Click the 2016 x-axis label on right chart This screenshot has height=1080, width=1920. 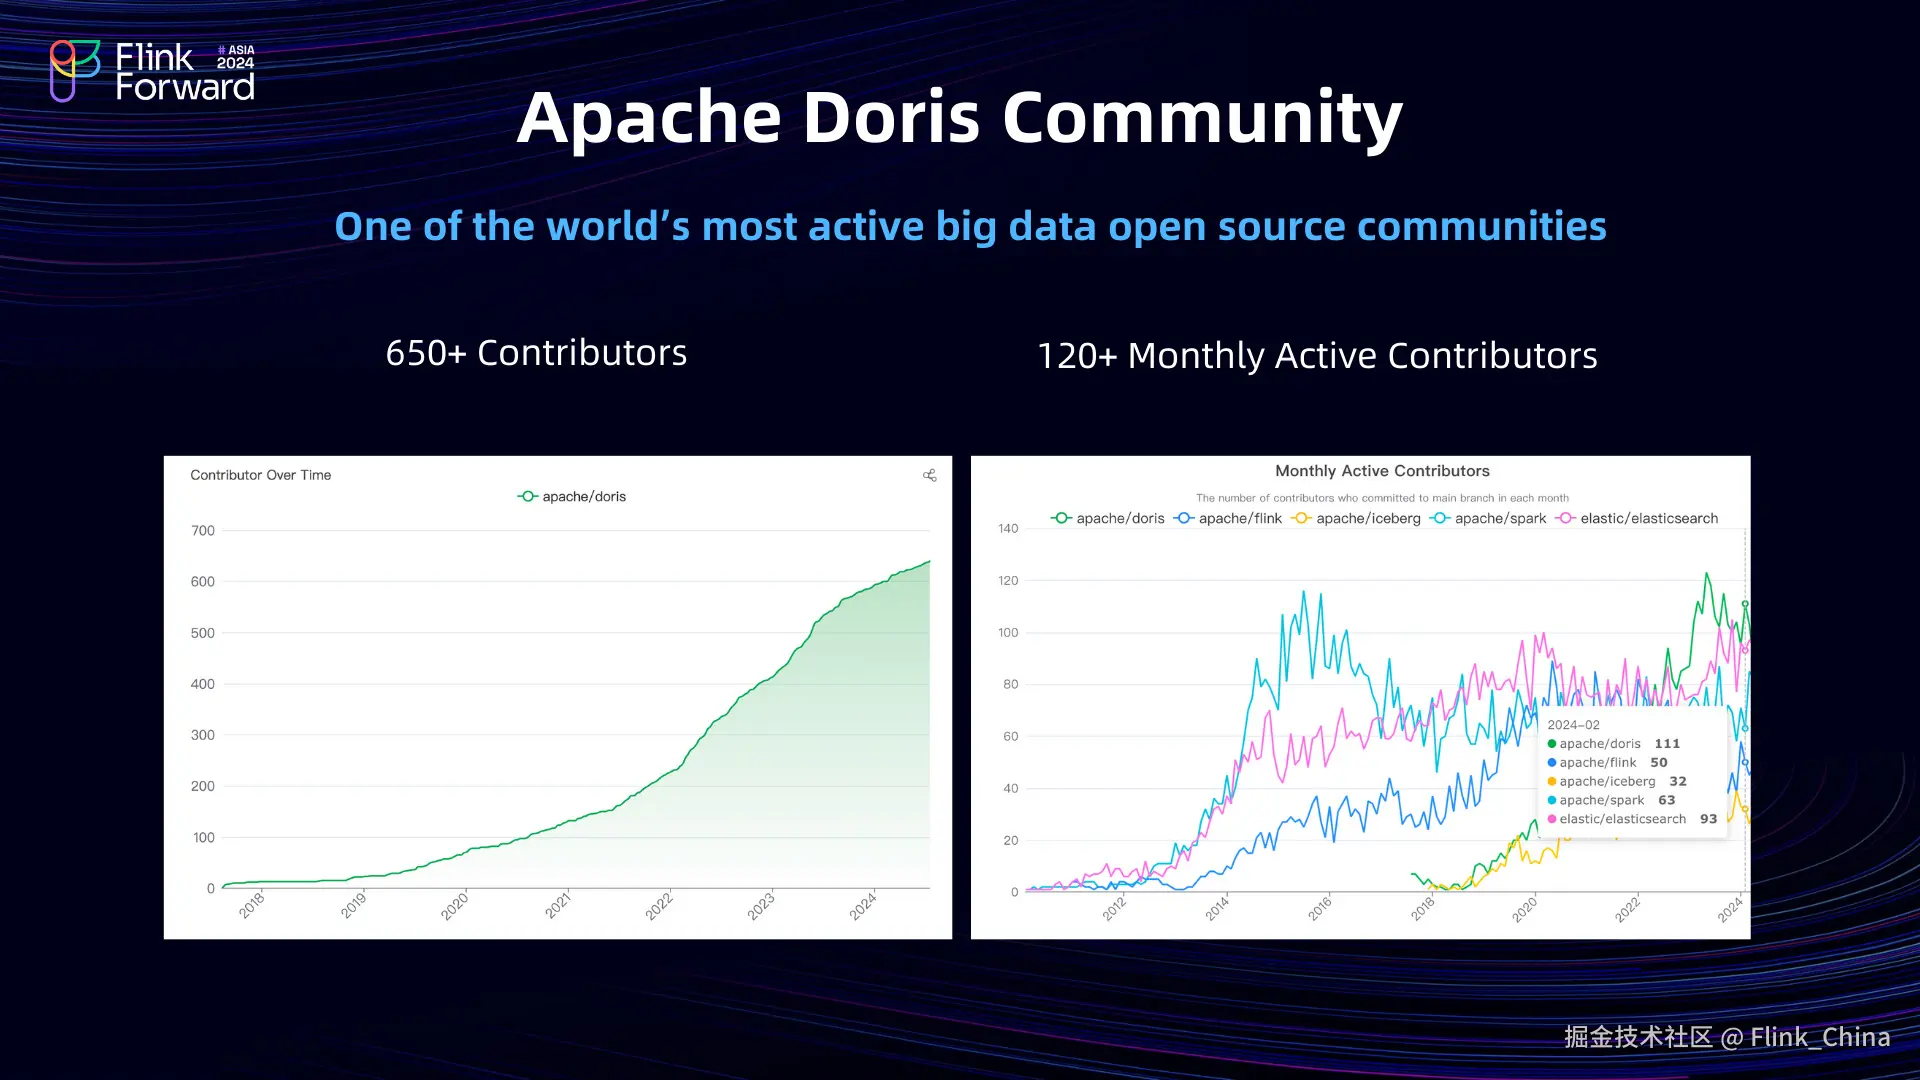(1319, 908)
